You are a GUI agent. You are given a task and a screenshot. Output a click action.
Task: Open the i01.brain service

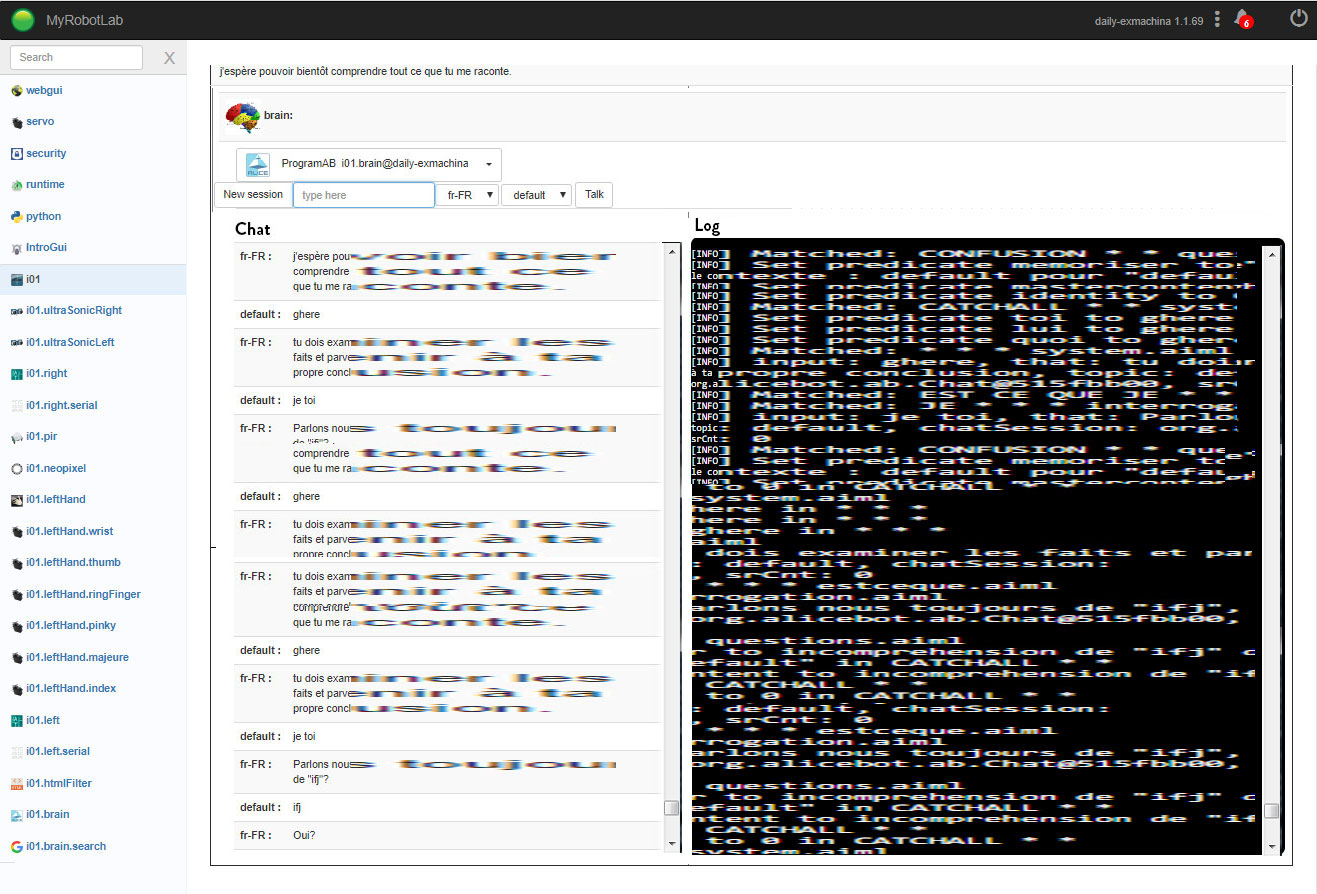coord(48,814)
